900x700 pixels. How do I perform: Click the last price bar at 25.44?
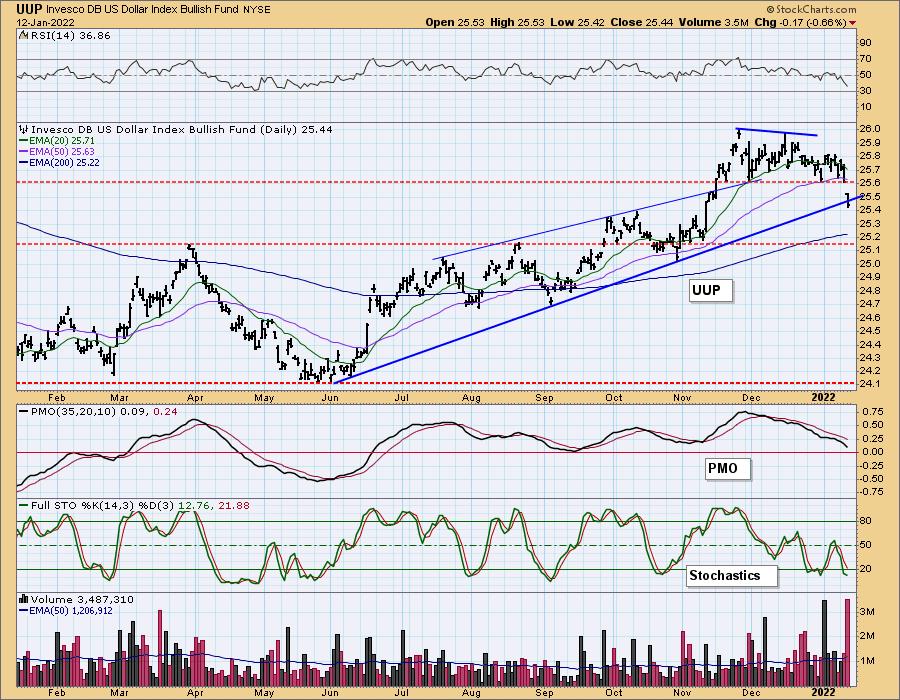point(848,200)
